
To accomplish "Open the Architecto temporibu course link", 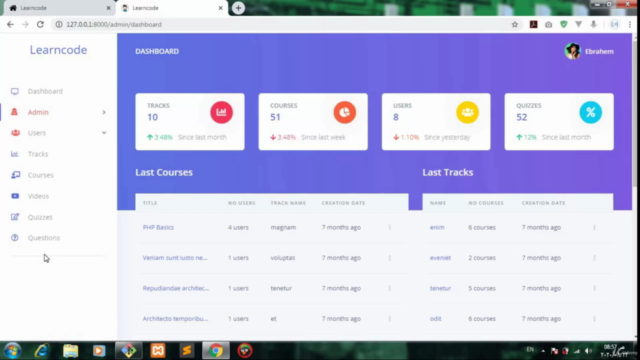I will click(x=175, y=319).
